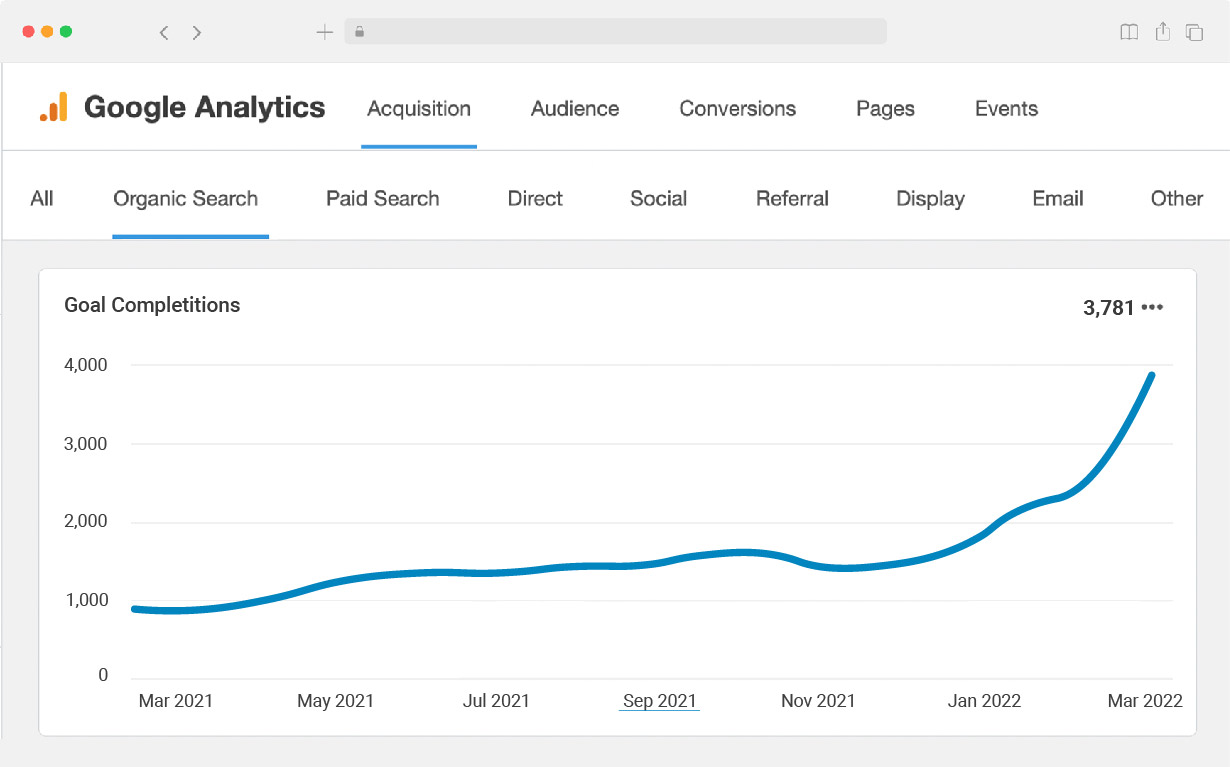Switch to the Audience tab
Viewport: 1230px width, 767px height.
(575, 109)
